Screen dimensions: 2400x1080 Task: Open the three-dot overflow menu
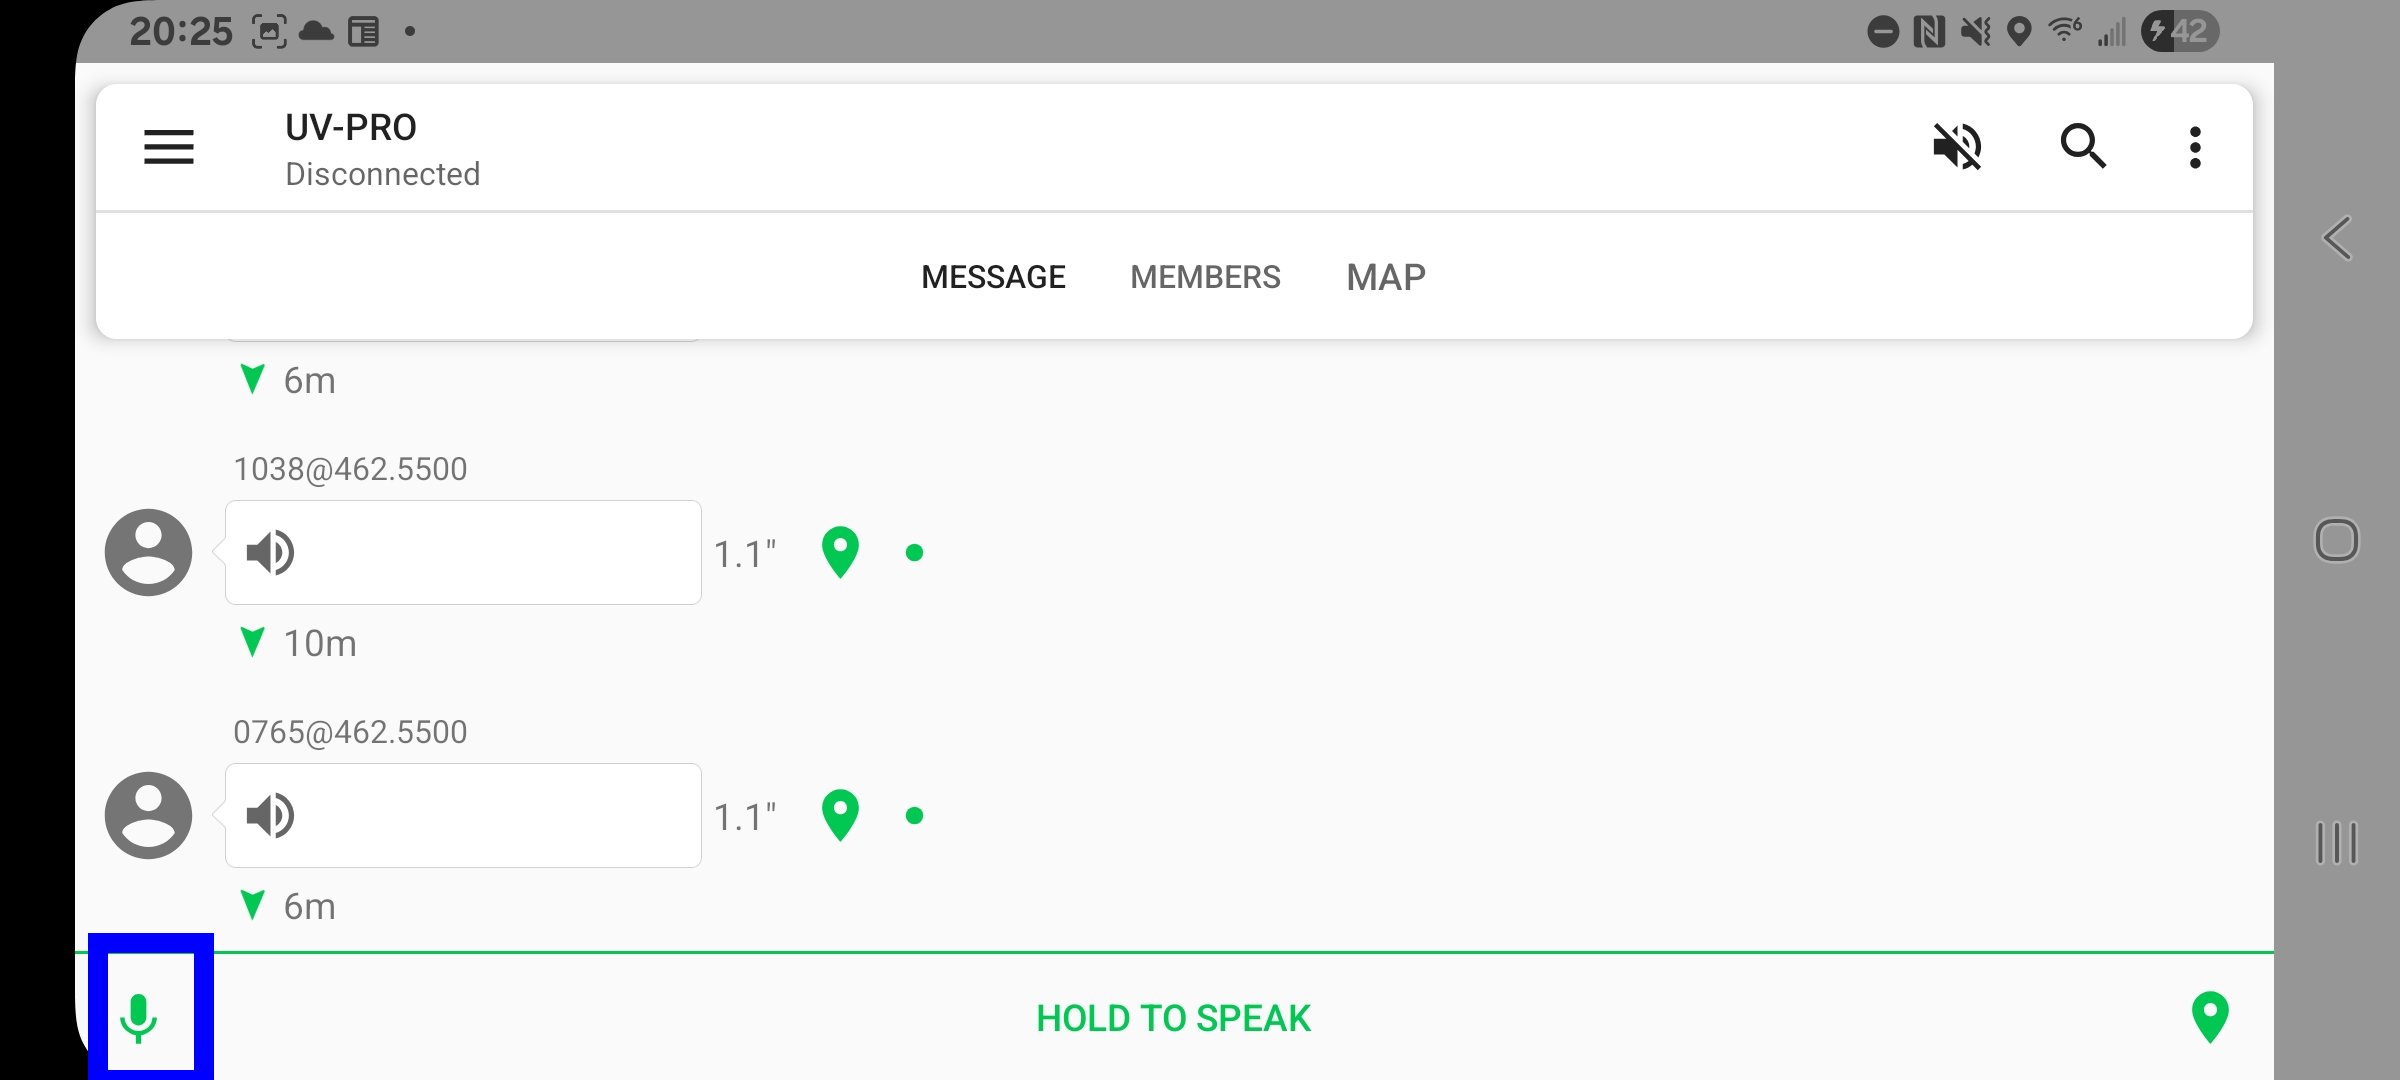pyautogui.click(x=2195, y=147)
